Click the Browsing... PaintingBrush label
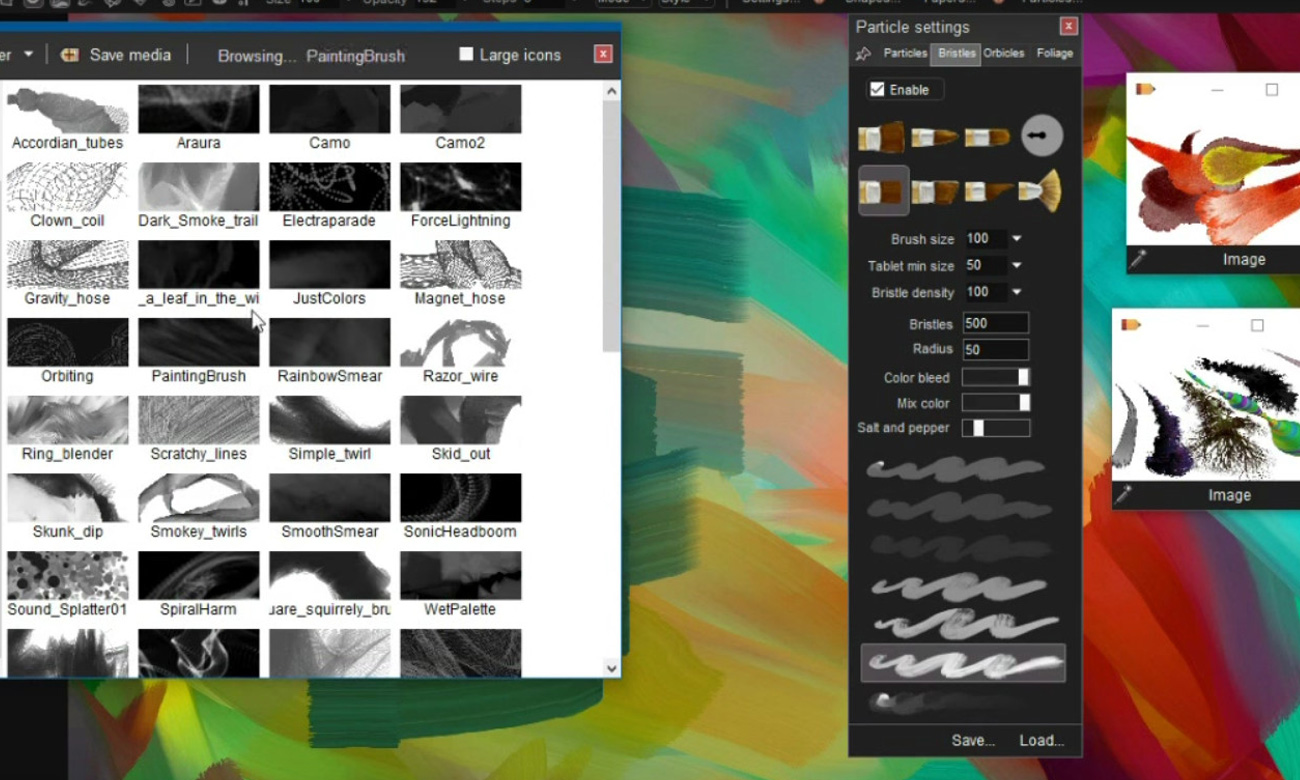Image resolution: width=1300 pixels, height=780 pixels. point(311,56)
